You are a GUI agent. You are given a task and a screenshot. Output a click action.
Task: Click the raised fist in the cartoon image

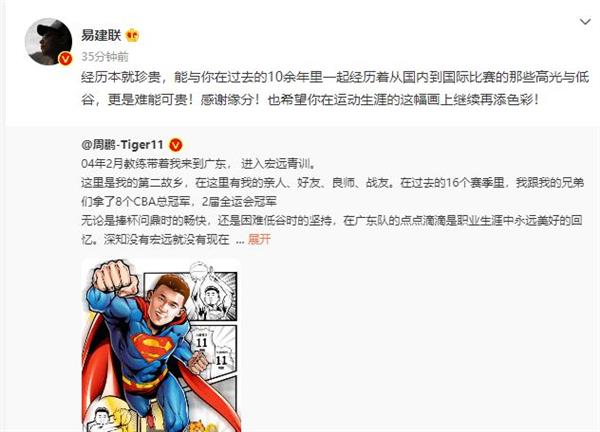click(x=116, y=277)
